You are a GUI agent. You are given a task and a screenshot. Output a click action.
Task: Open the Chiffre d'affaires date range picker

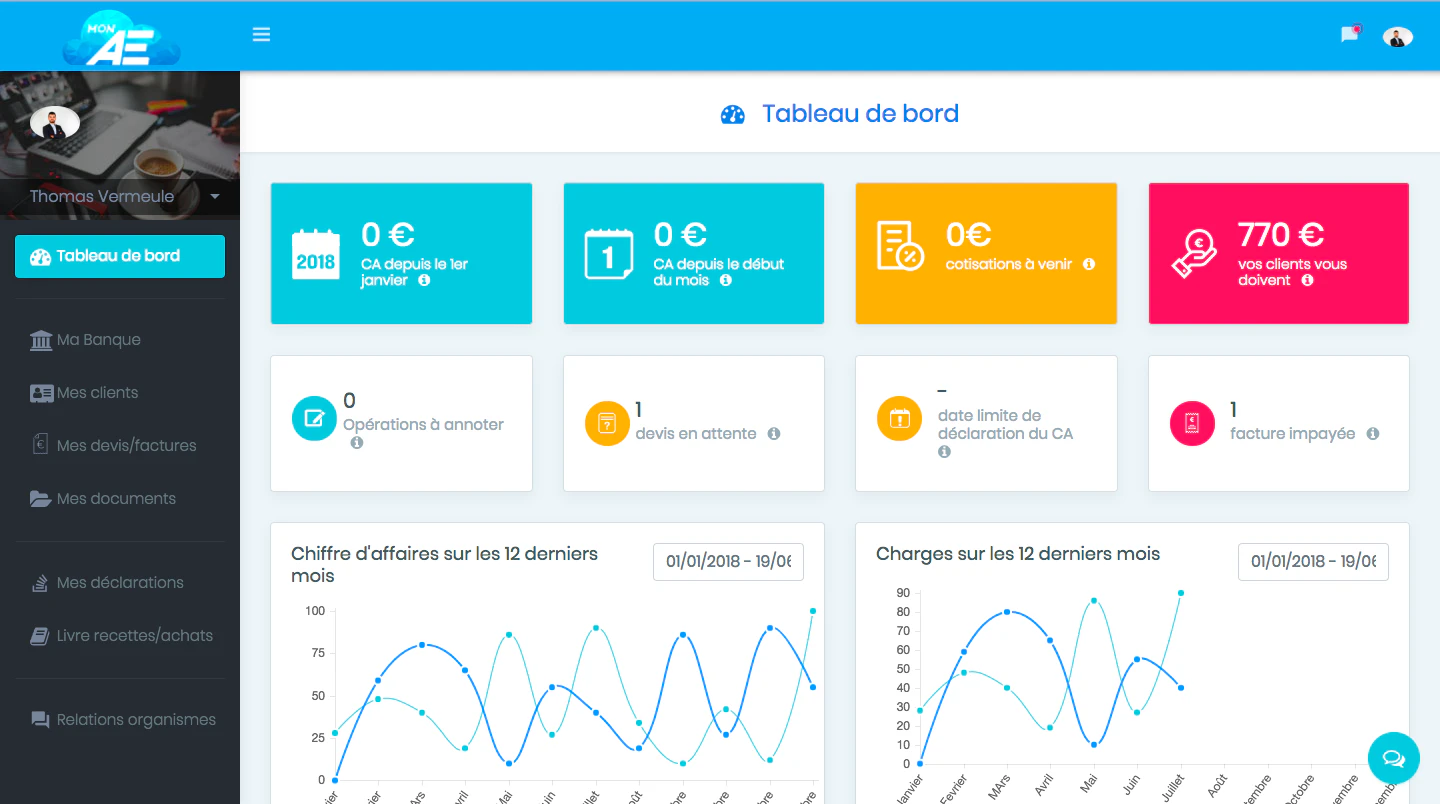coord(728,561)
